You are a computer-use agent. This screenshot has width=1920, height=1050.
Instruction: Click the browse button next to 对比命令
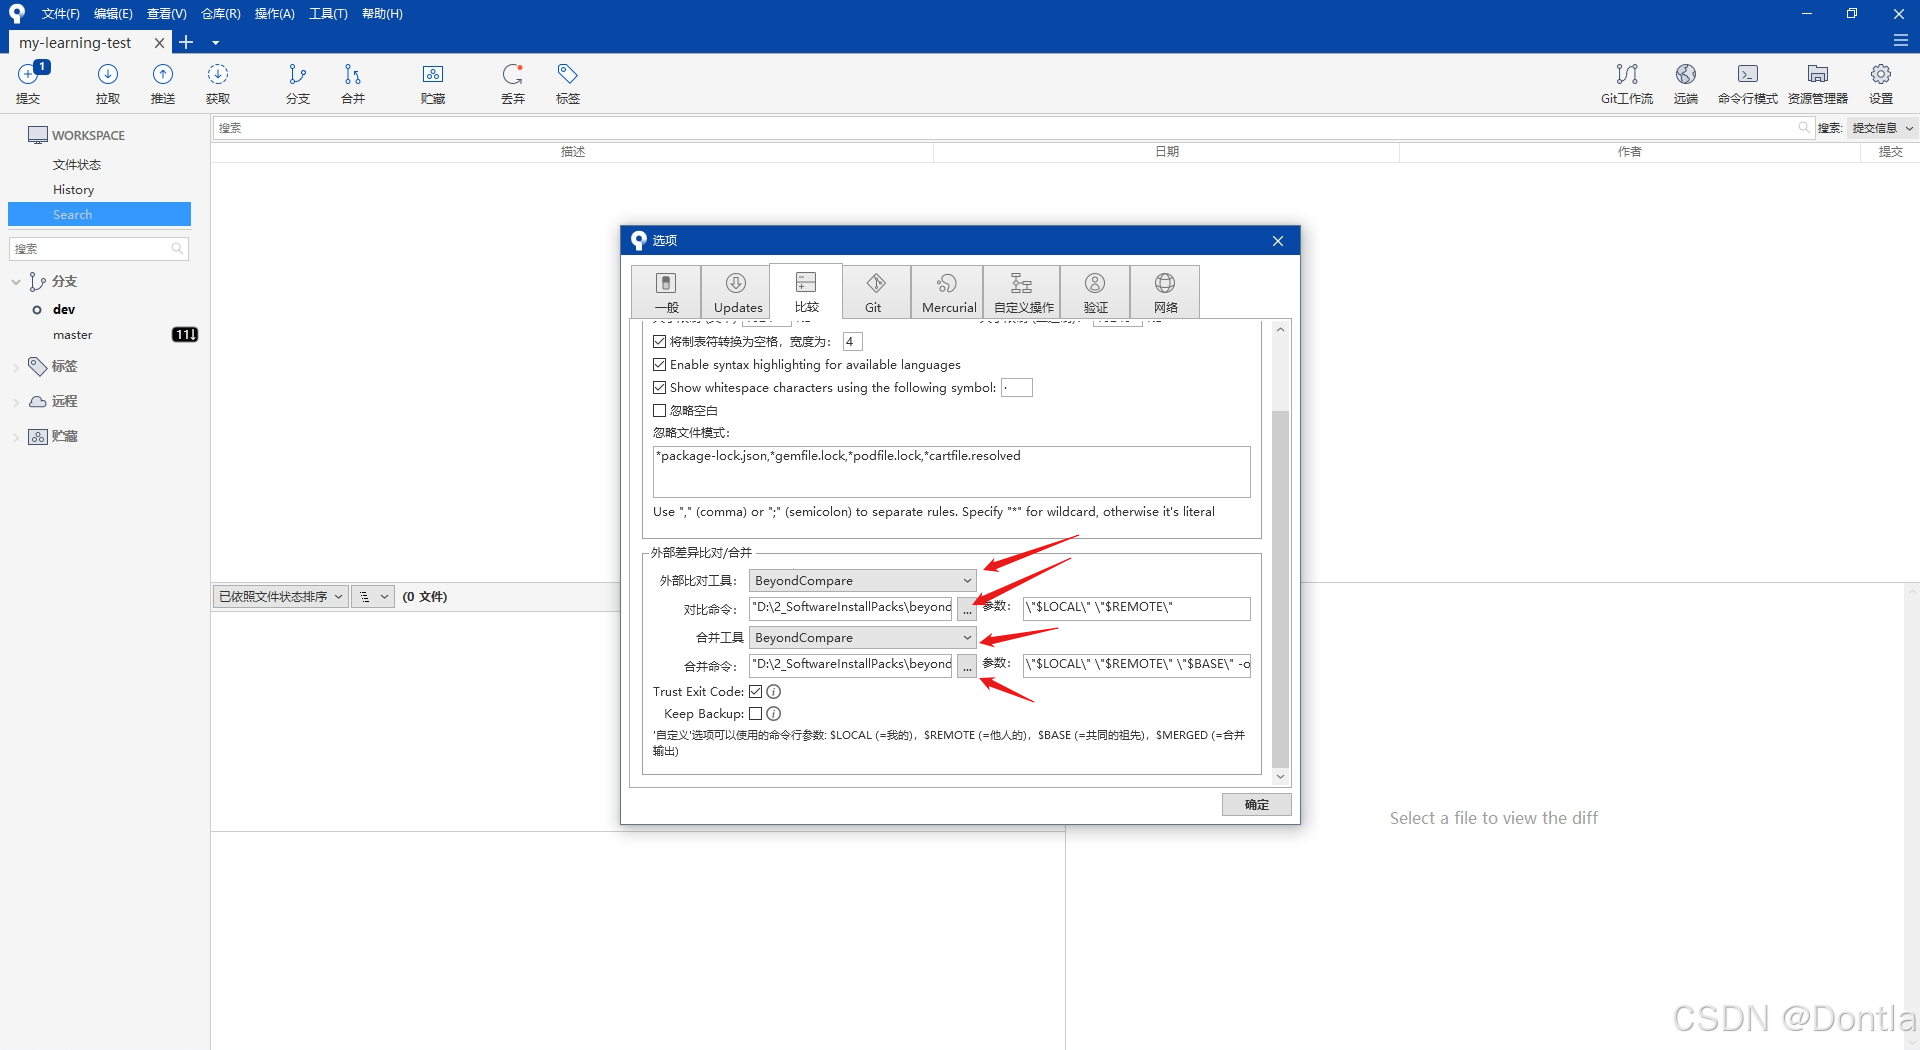966,608
